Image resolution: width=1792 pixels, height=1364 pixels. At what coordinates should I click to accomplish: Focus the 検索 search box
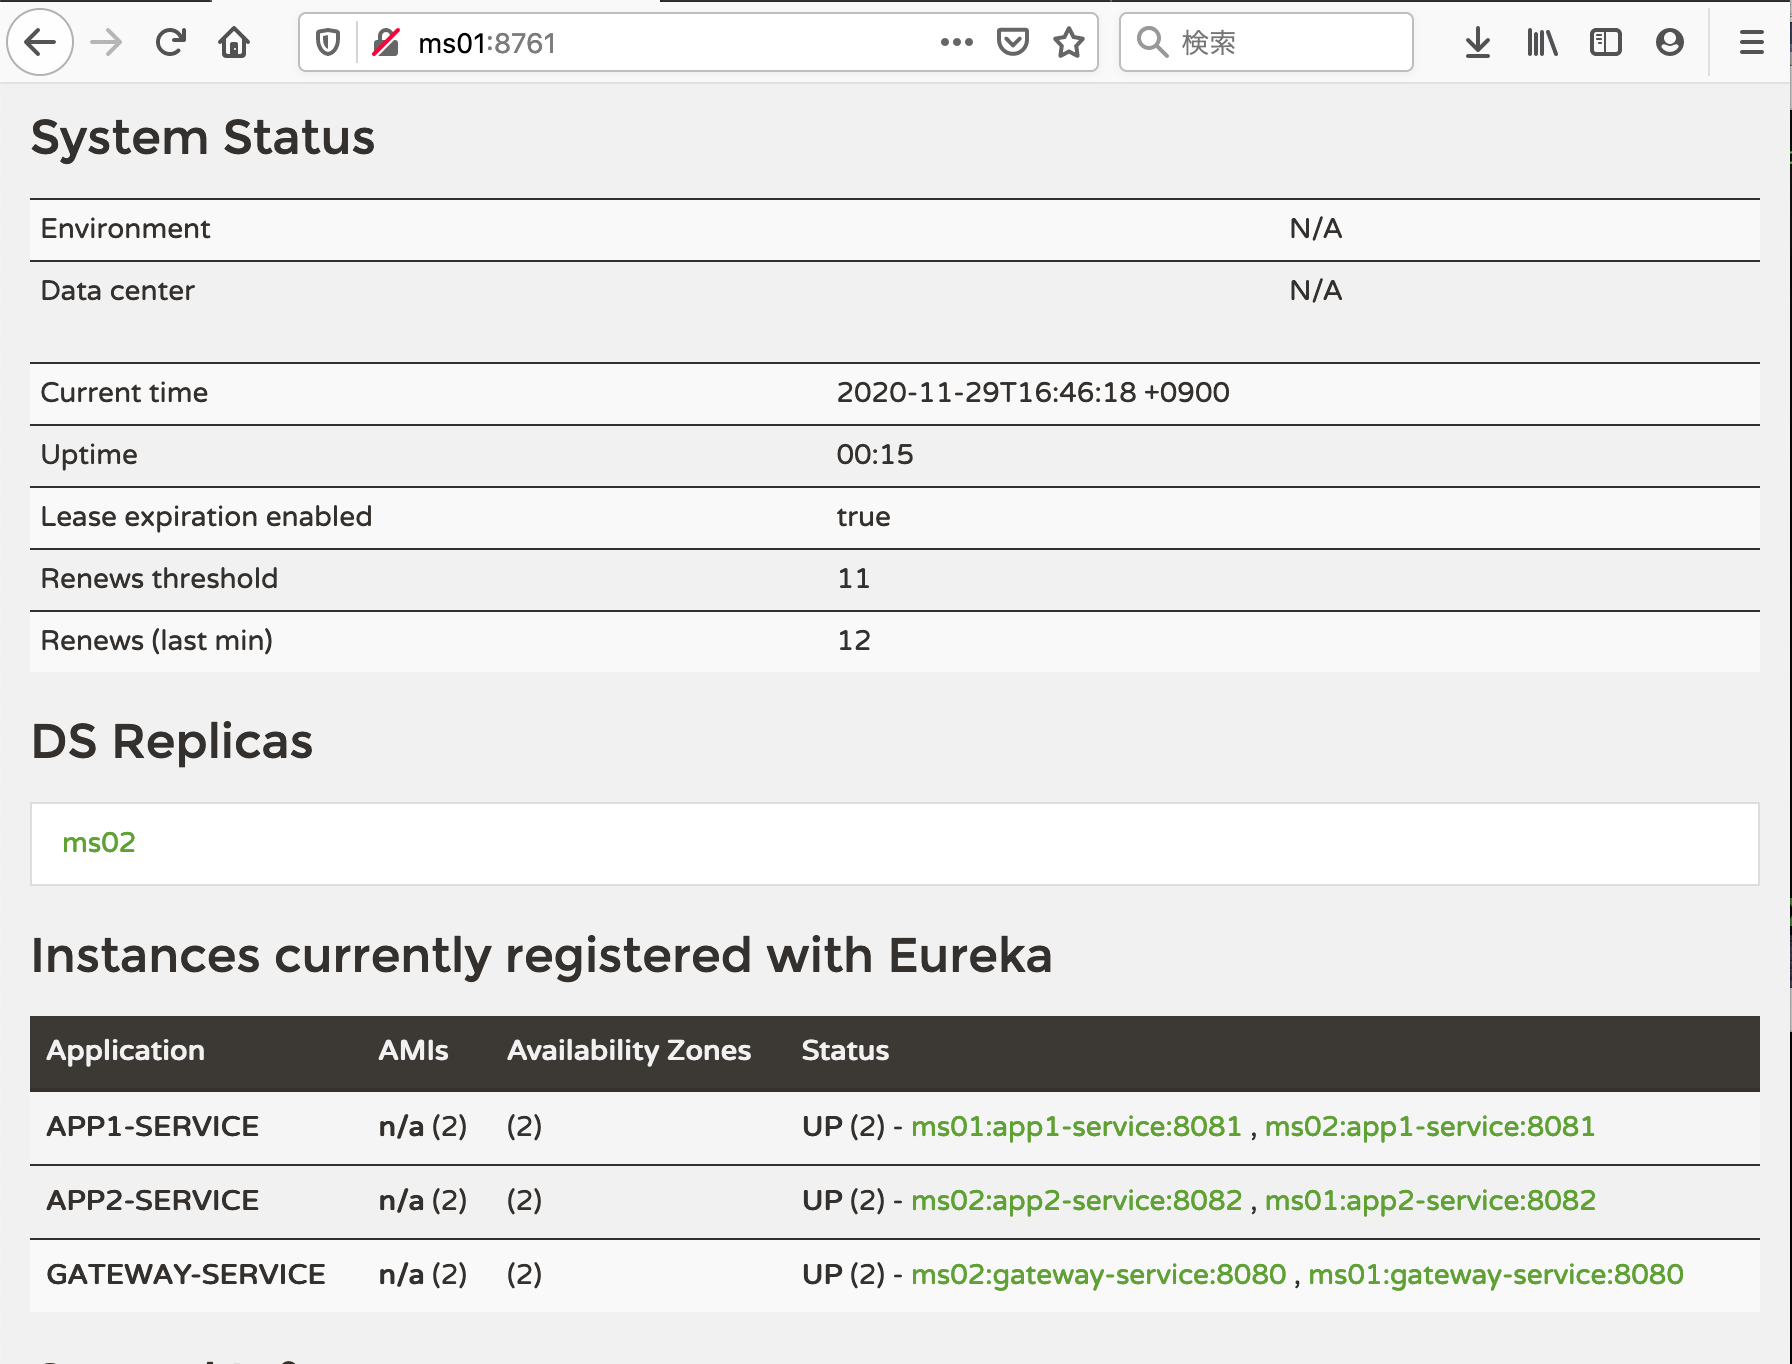(x=1266, y=42)
